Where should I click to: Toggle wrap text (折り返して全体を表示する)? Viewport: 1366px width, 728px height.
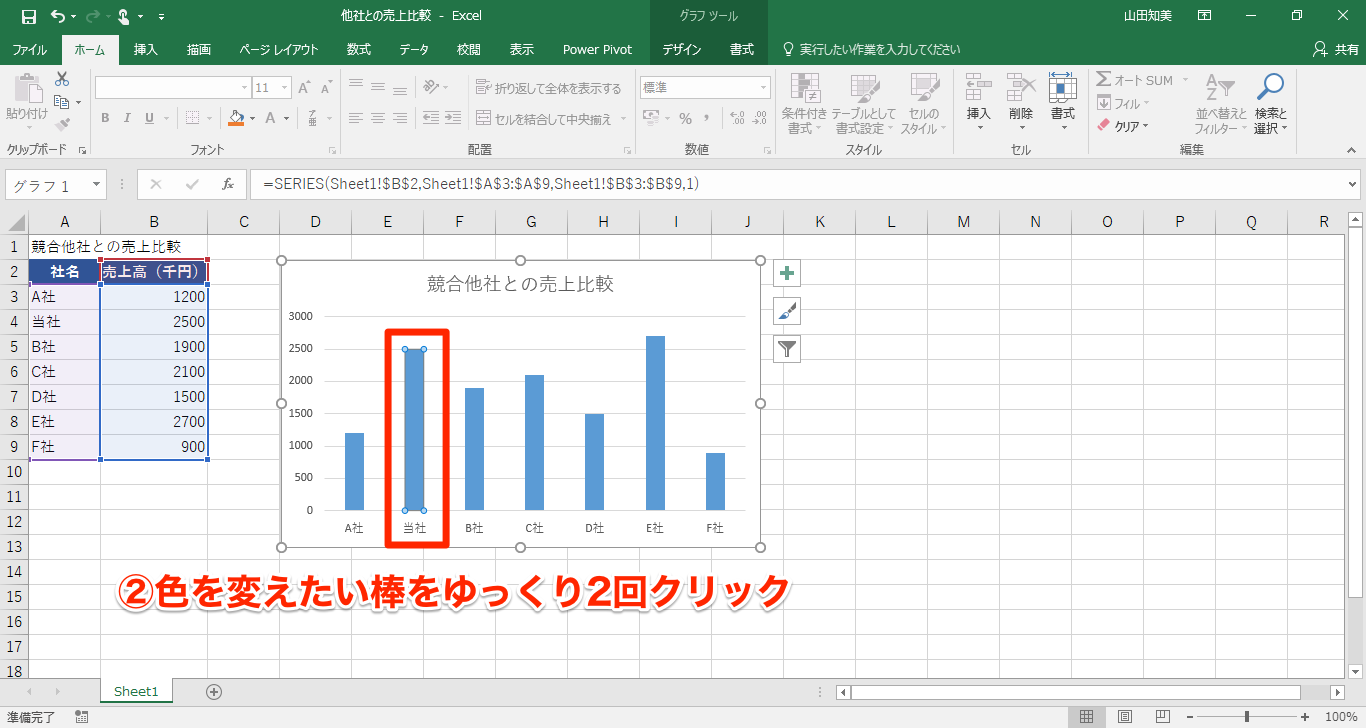click(x=549, y=88)
